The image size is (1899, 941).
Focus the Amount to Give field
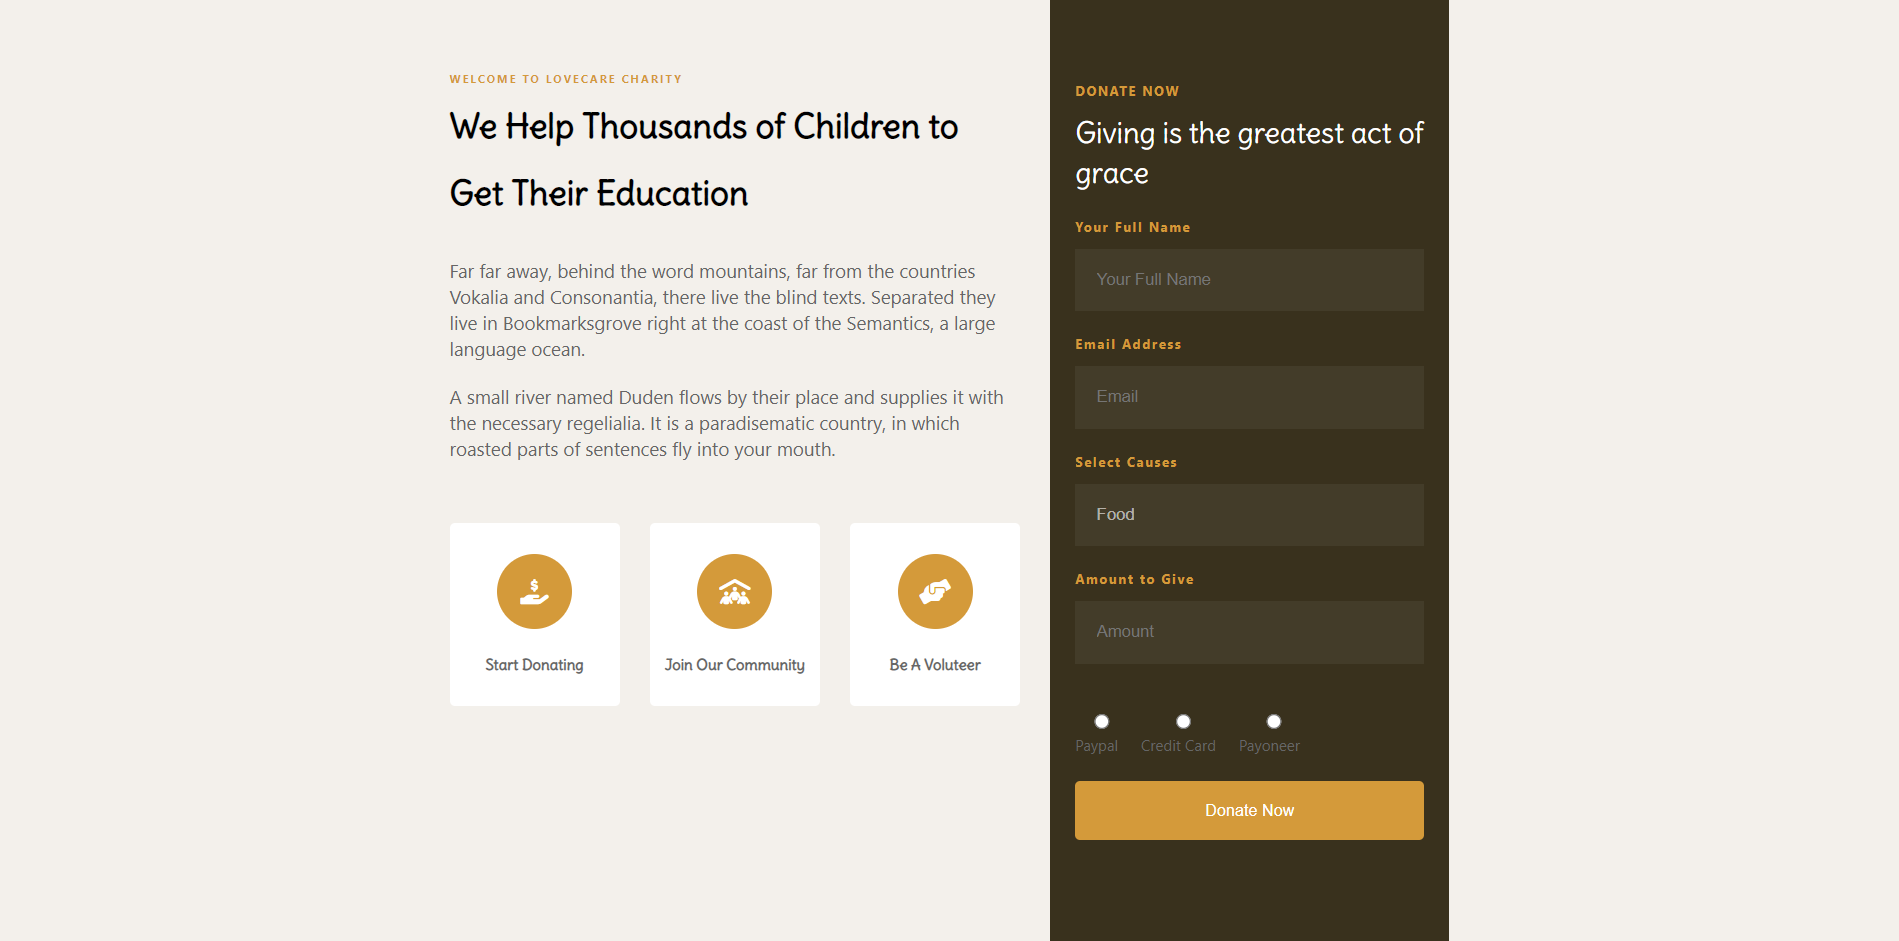coord(1249,632)
